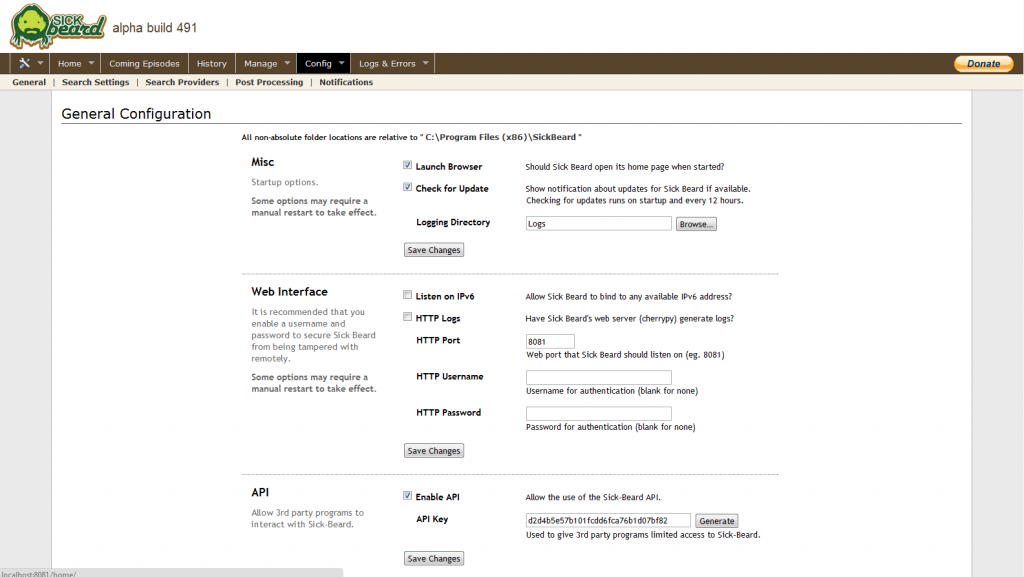Open the Home menu

(69, 63)
